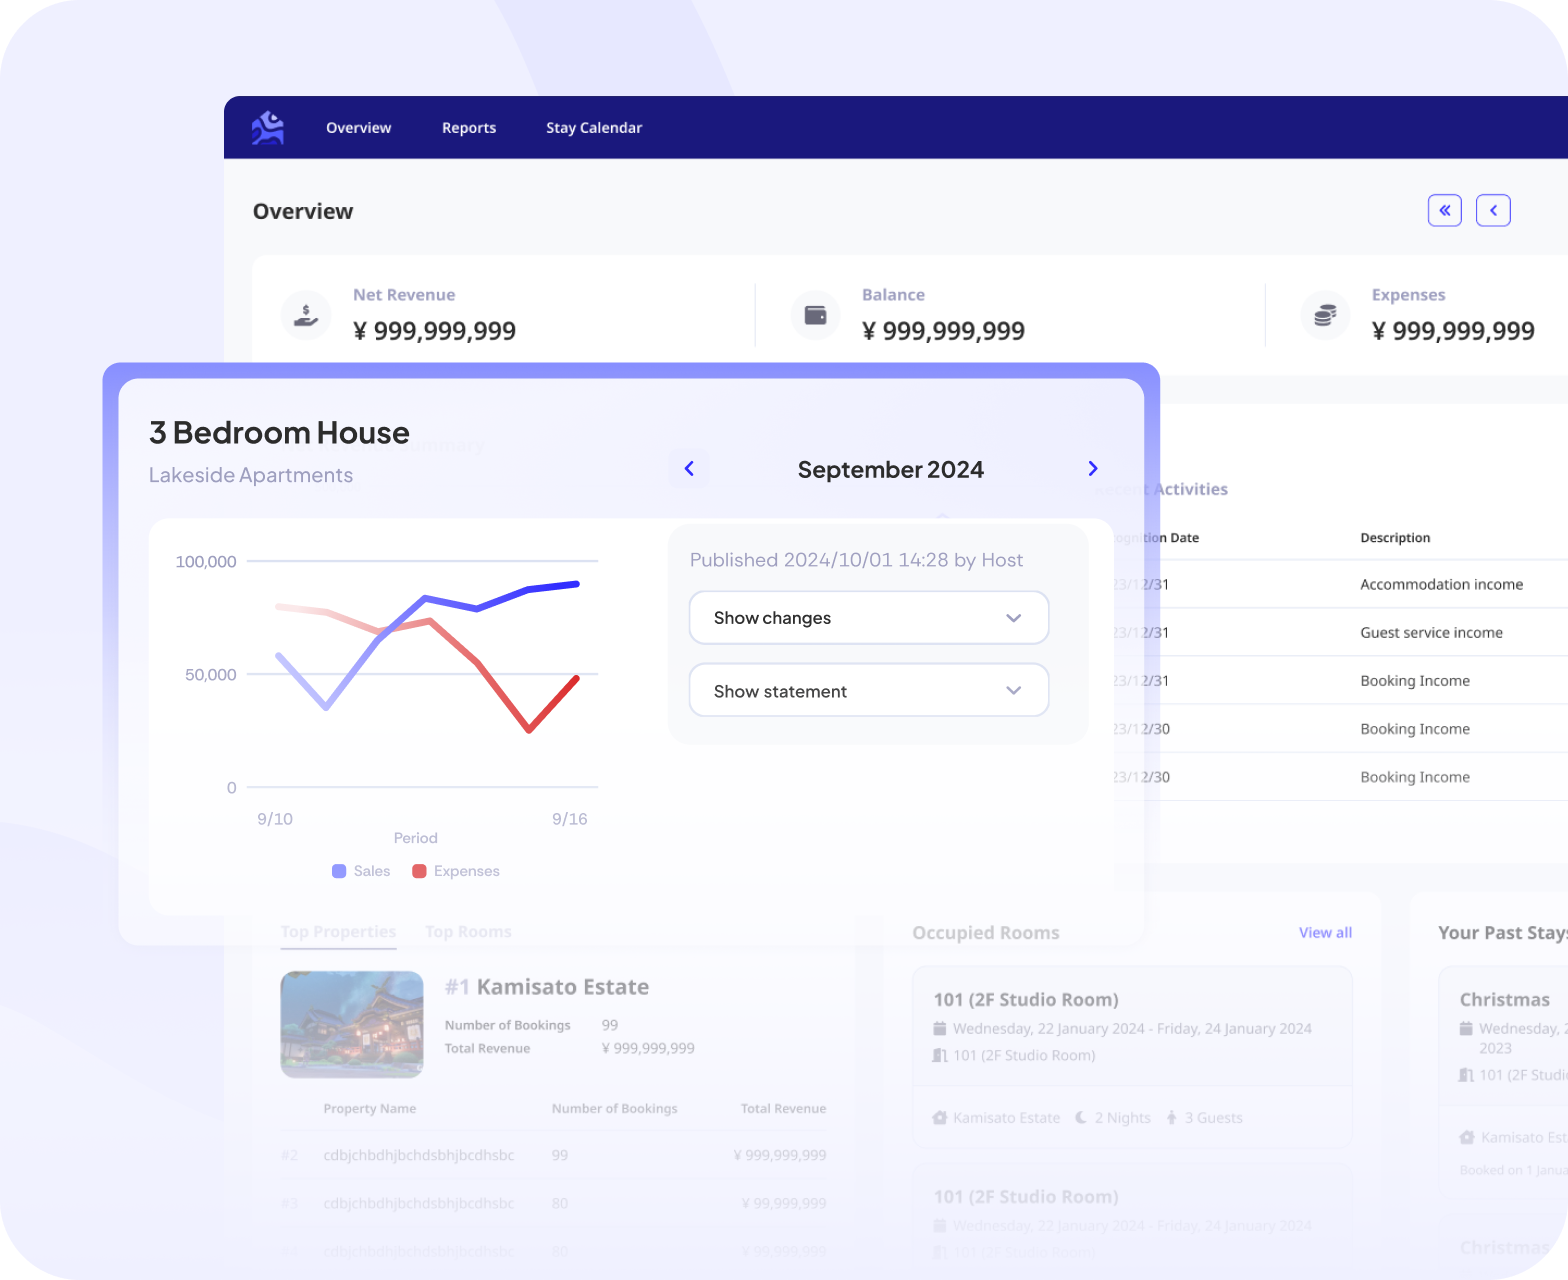
Task: Switch to the Top Rooms tab
Action: coord(468,932)
